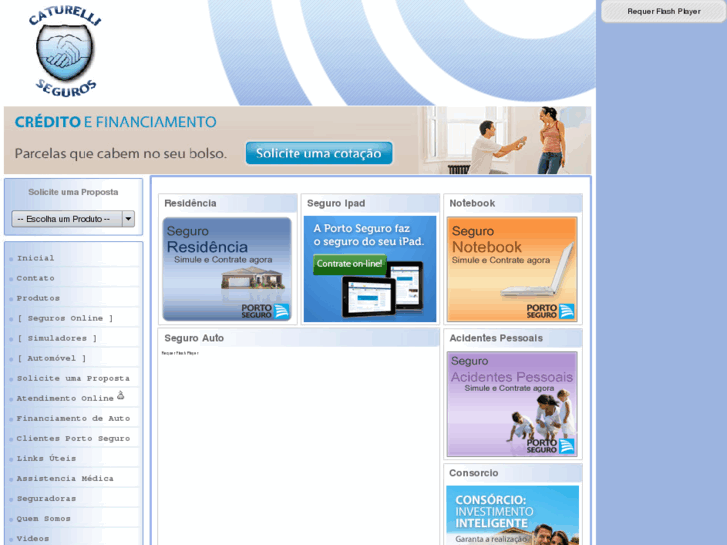
Task: Click the Caturelli Seguros shield logo
Action: click(64, 51)
